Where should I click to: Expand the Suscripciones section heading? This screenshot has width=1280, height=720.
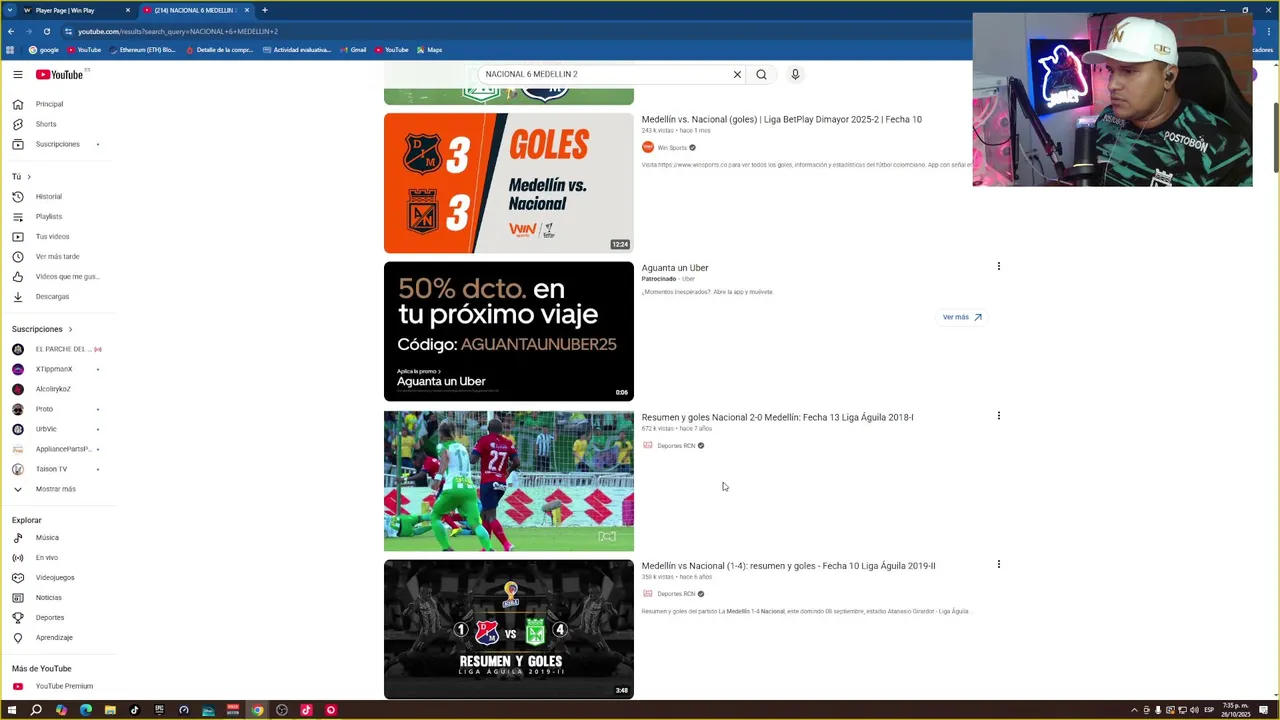point(42,329)
